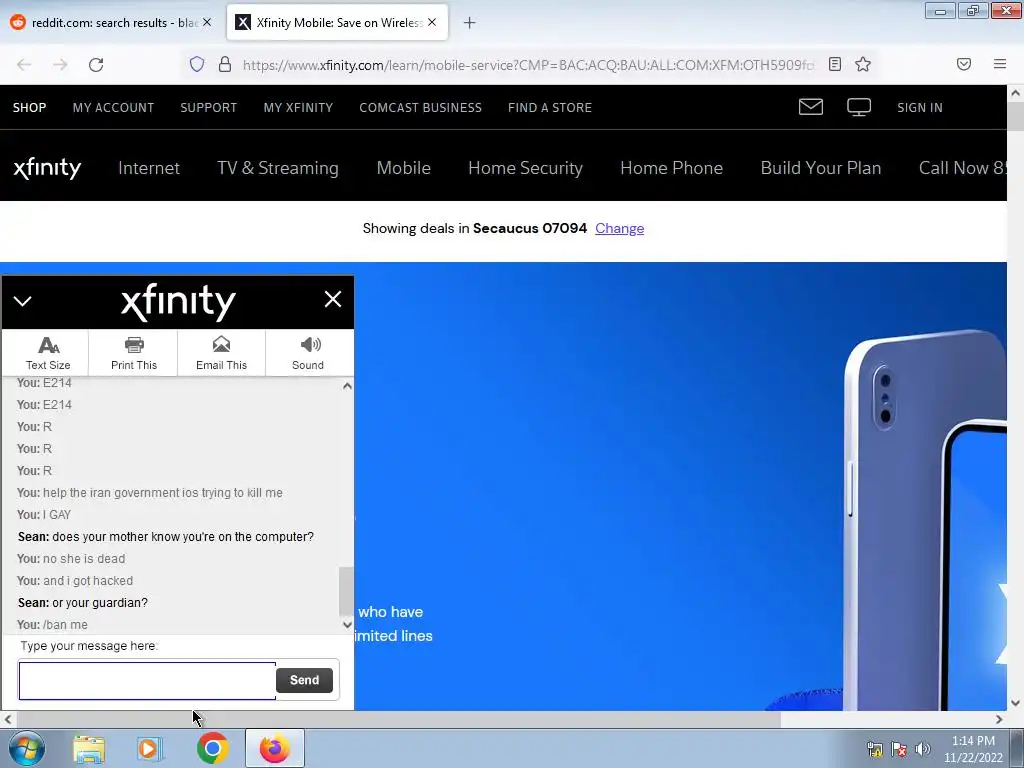Screen dimensions: 1024x768
Task: Click the site security padlock icon
Action: pyautogui.click(x=225, y=64)
